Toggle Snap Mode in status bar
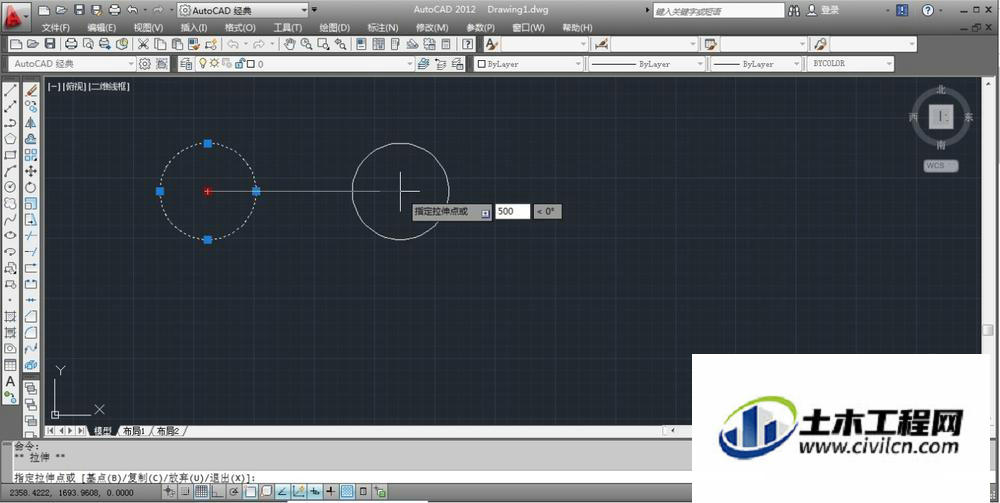Screen dimensions: 1000x503 (185, 492)
